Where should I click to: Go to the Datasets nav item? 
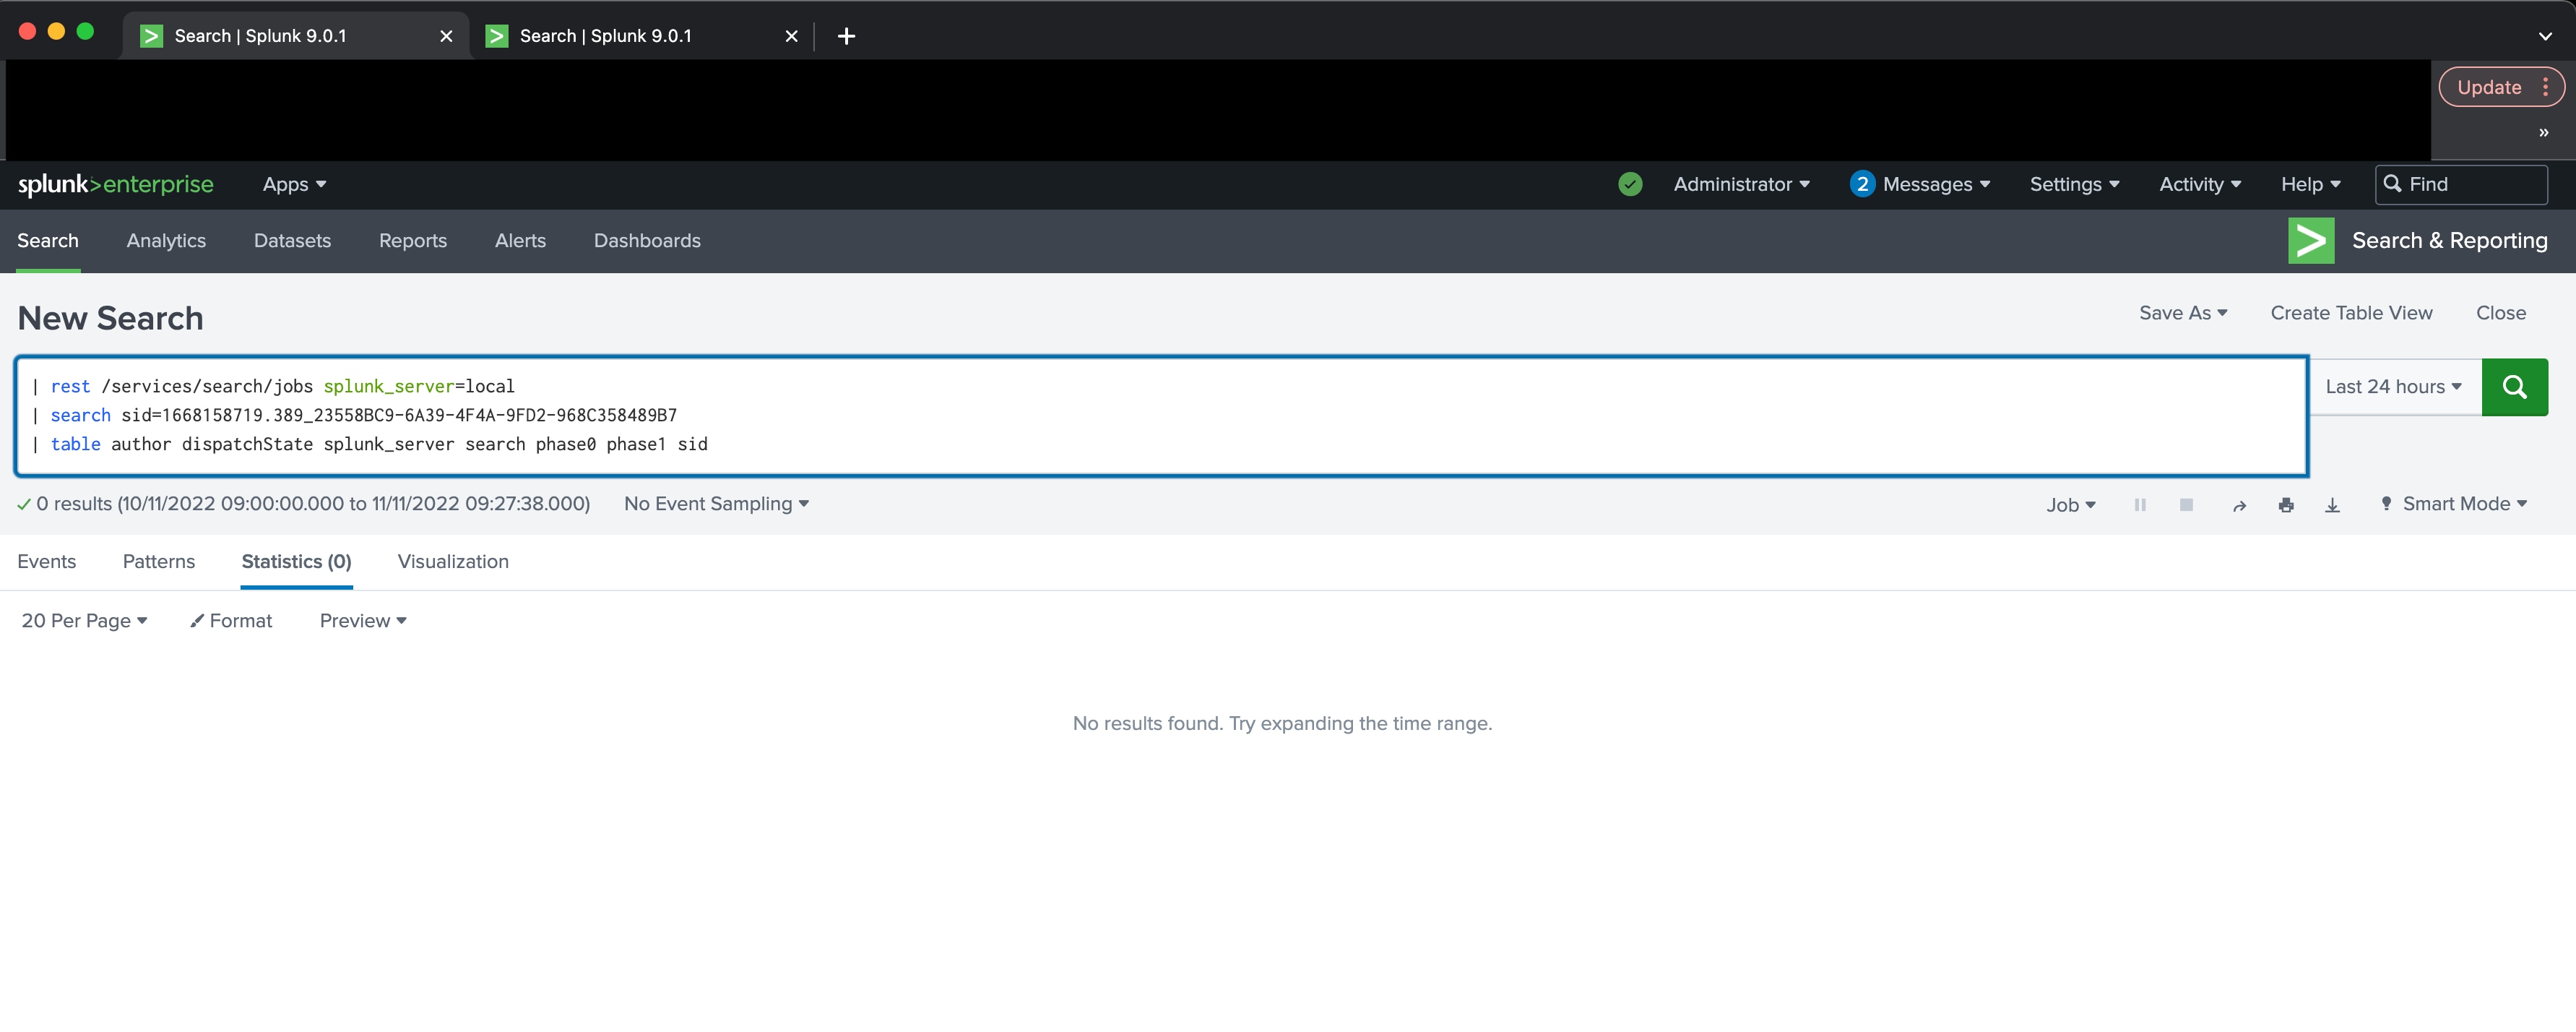(x=292, y=241)
